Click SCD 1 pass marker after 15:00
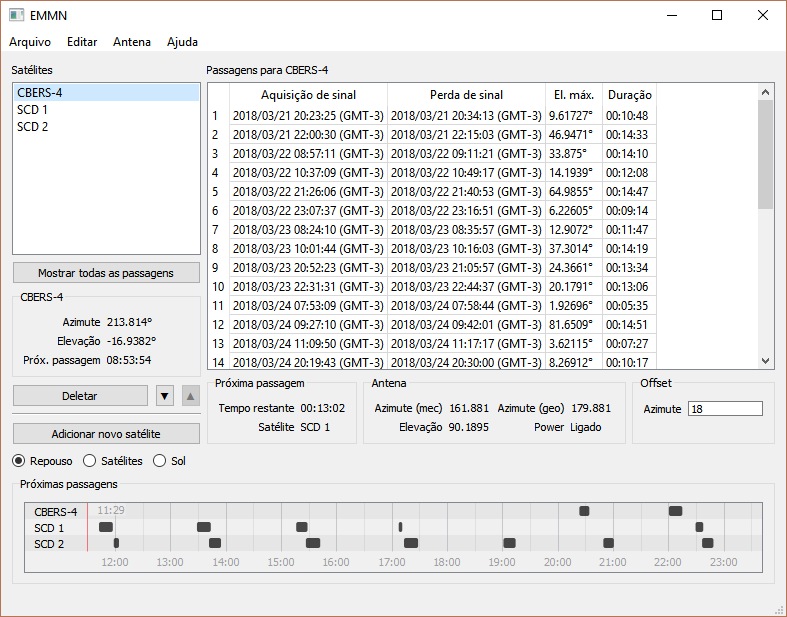Screen dimensions: 787x617 (302, 527)
